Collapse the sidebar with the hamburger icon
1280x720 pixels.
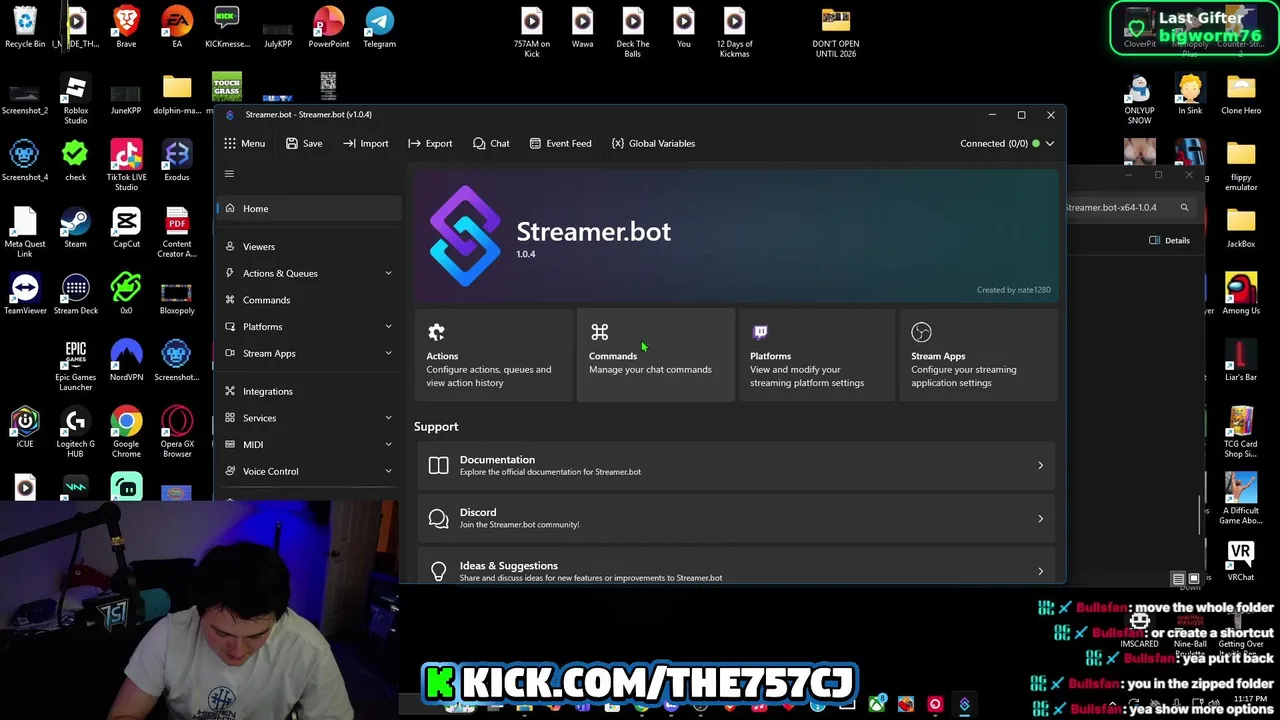[x=229, y=174]
